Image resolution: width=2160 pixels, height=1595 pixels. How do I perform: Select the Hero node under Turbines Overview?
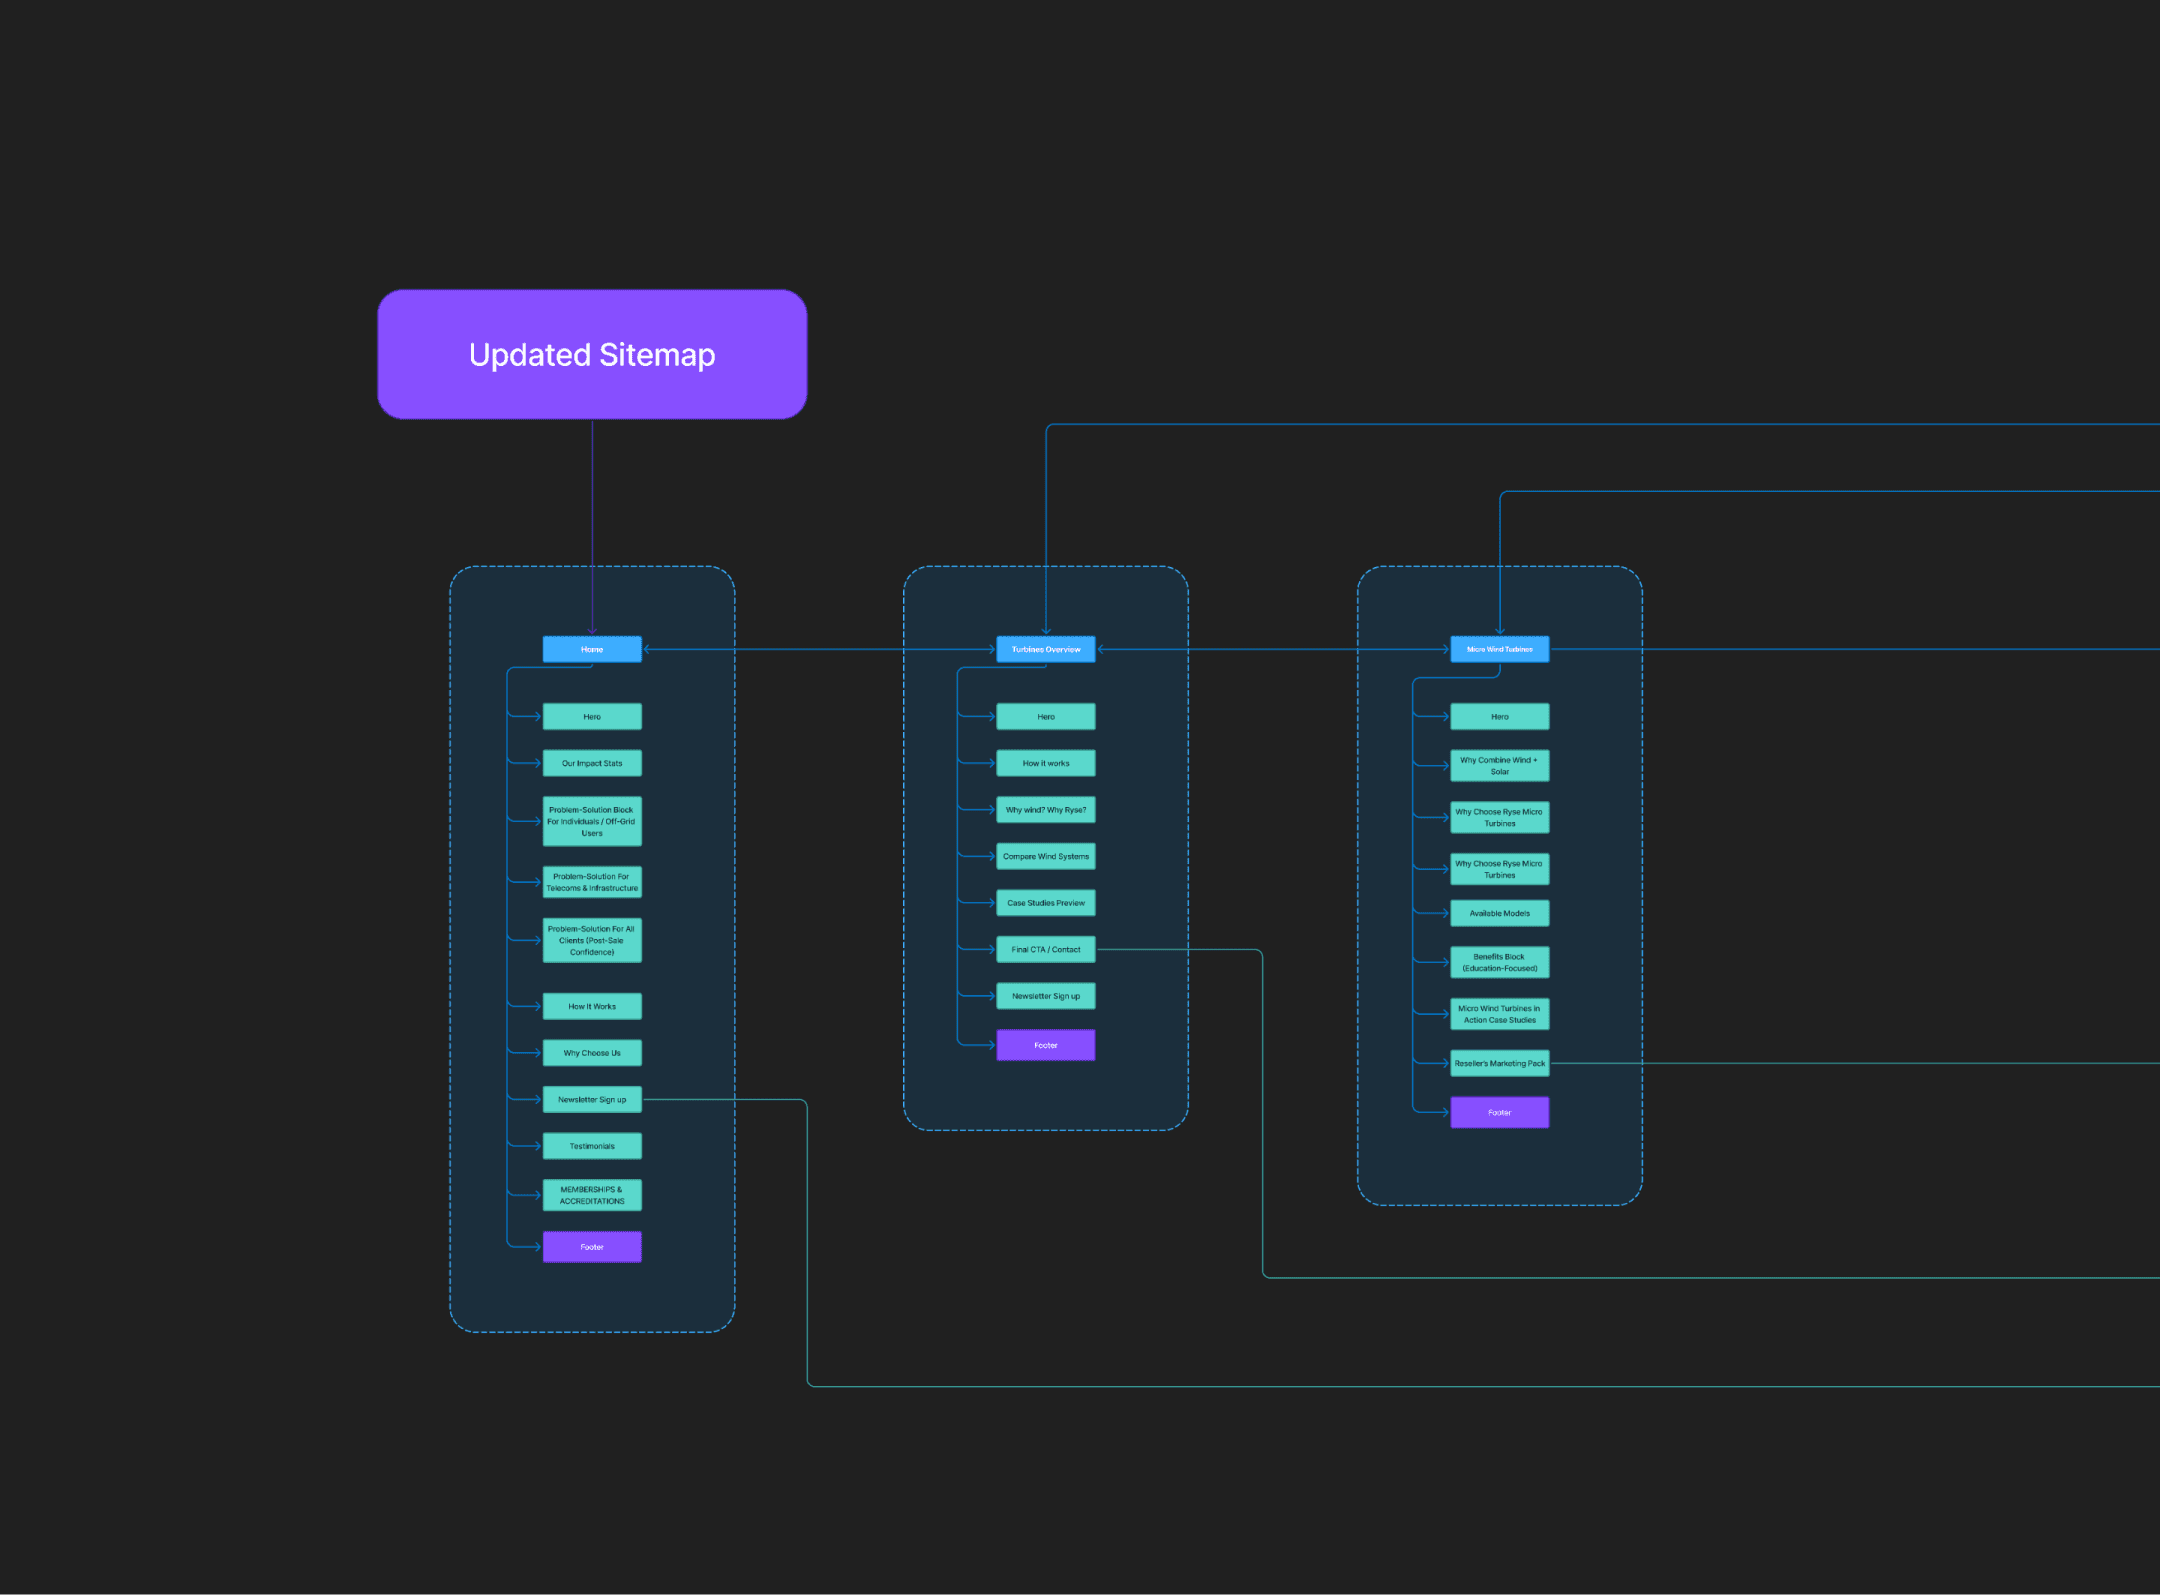1045,717
